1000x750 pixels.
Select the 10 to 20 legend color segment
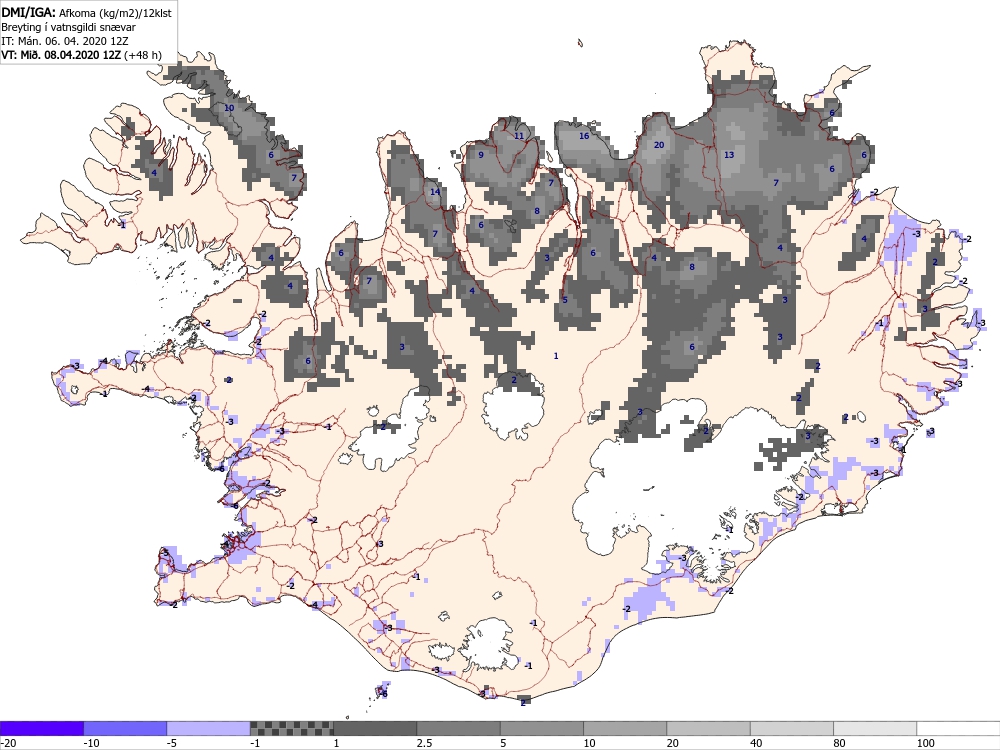coord(625,728)
